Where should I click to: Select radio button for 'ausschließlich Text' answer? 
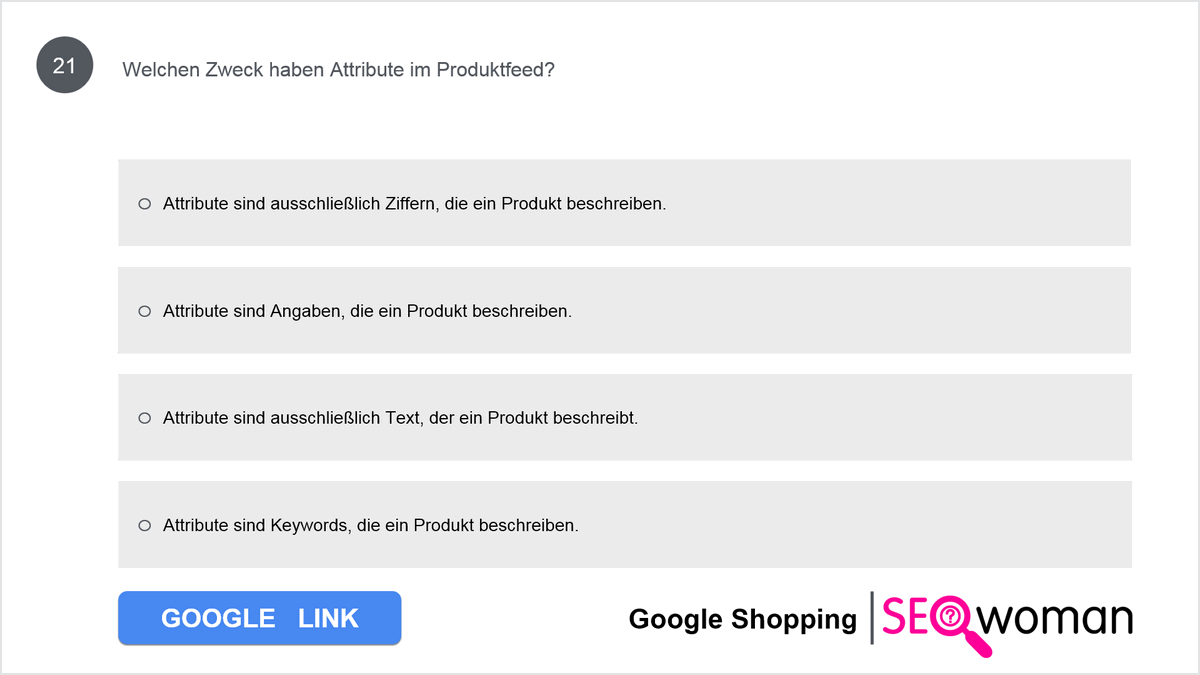144,417
